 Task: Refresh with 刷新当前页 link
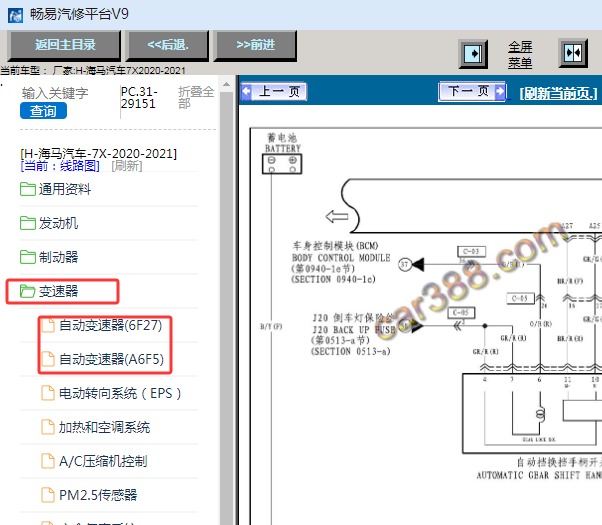558,93
